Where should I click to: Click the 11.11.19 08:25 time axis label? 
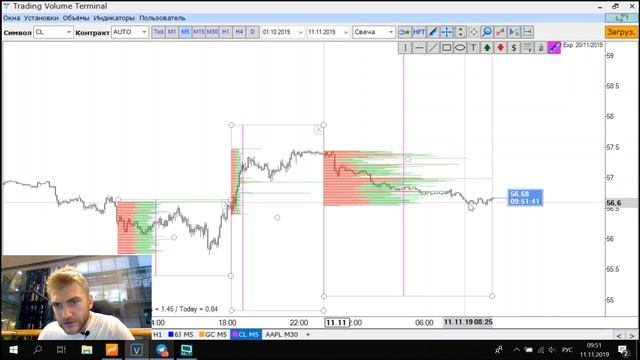[468, 322]
